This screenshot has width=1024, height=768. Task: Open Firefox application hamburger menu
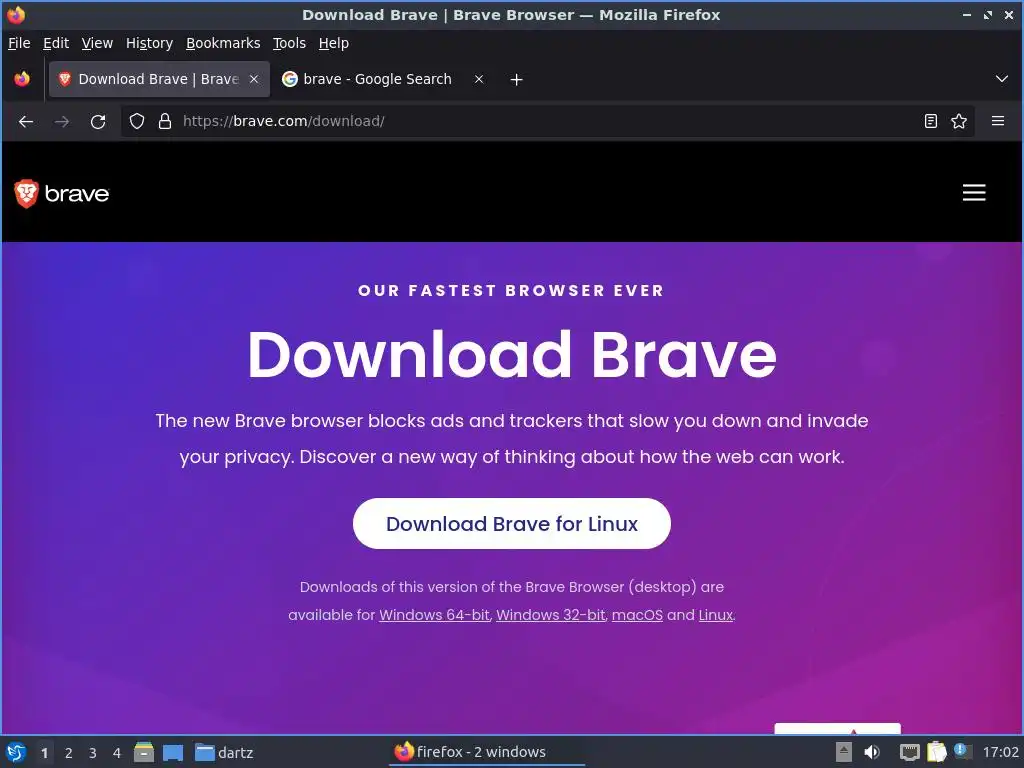tap(998, 121)
